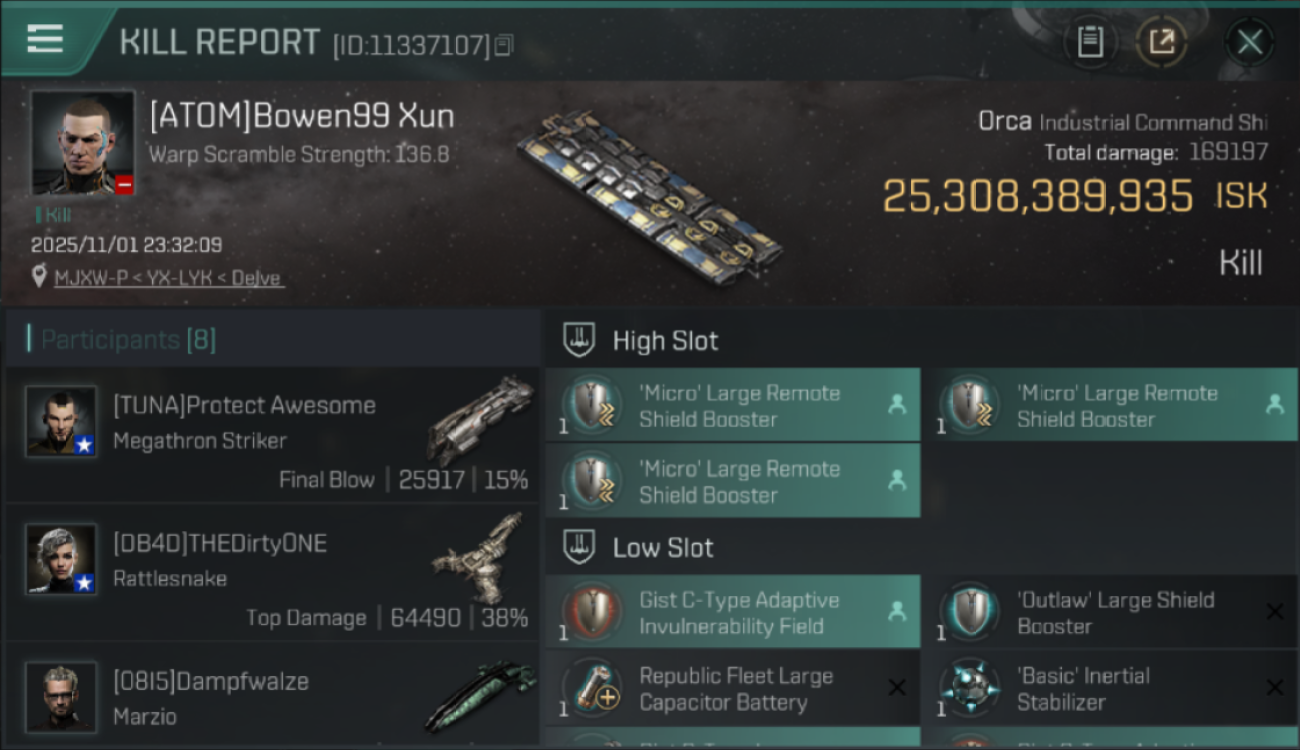Copy the kill report ID
This screenshot has width=1300, height=750.
click(x=504, y=45)
